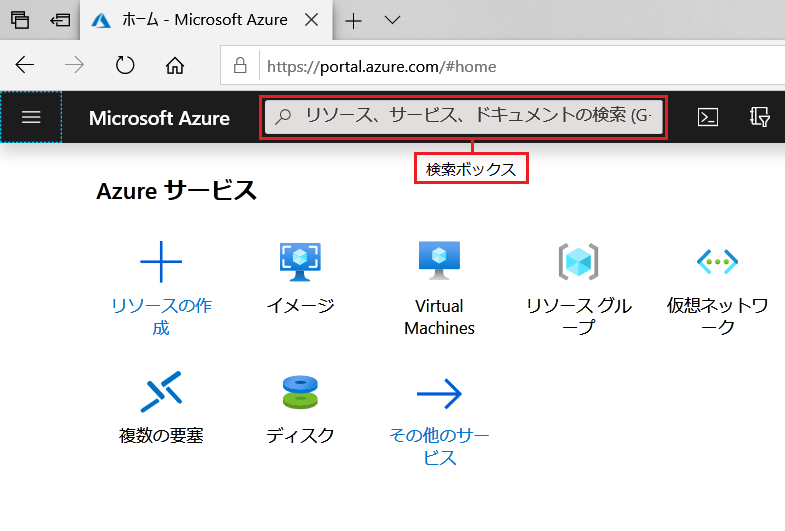Click the その他のサービス arrow icon
This screenshot has height=531, width=785.
tap(439, 393)
